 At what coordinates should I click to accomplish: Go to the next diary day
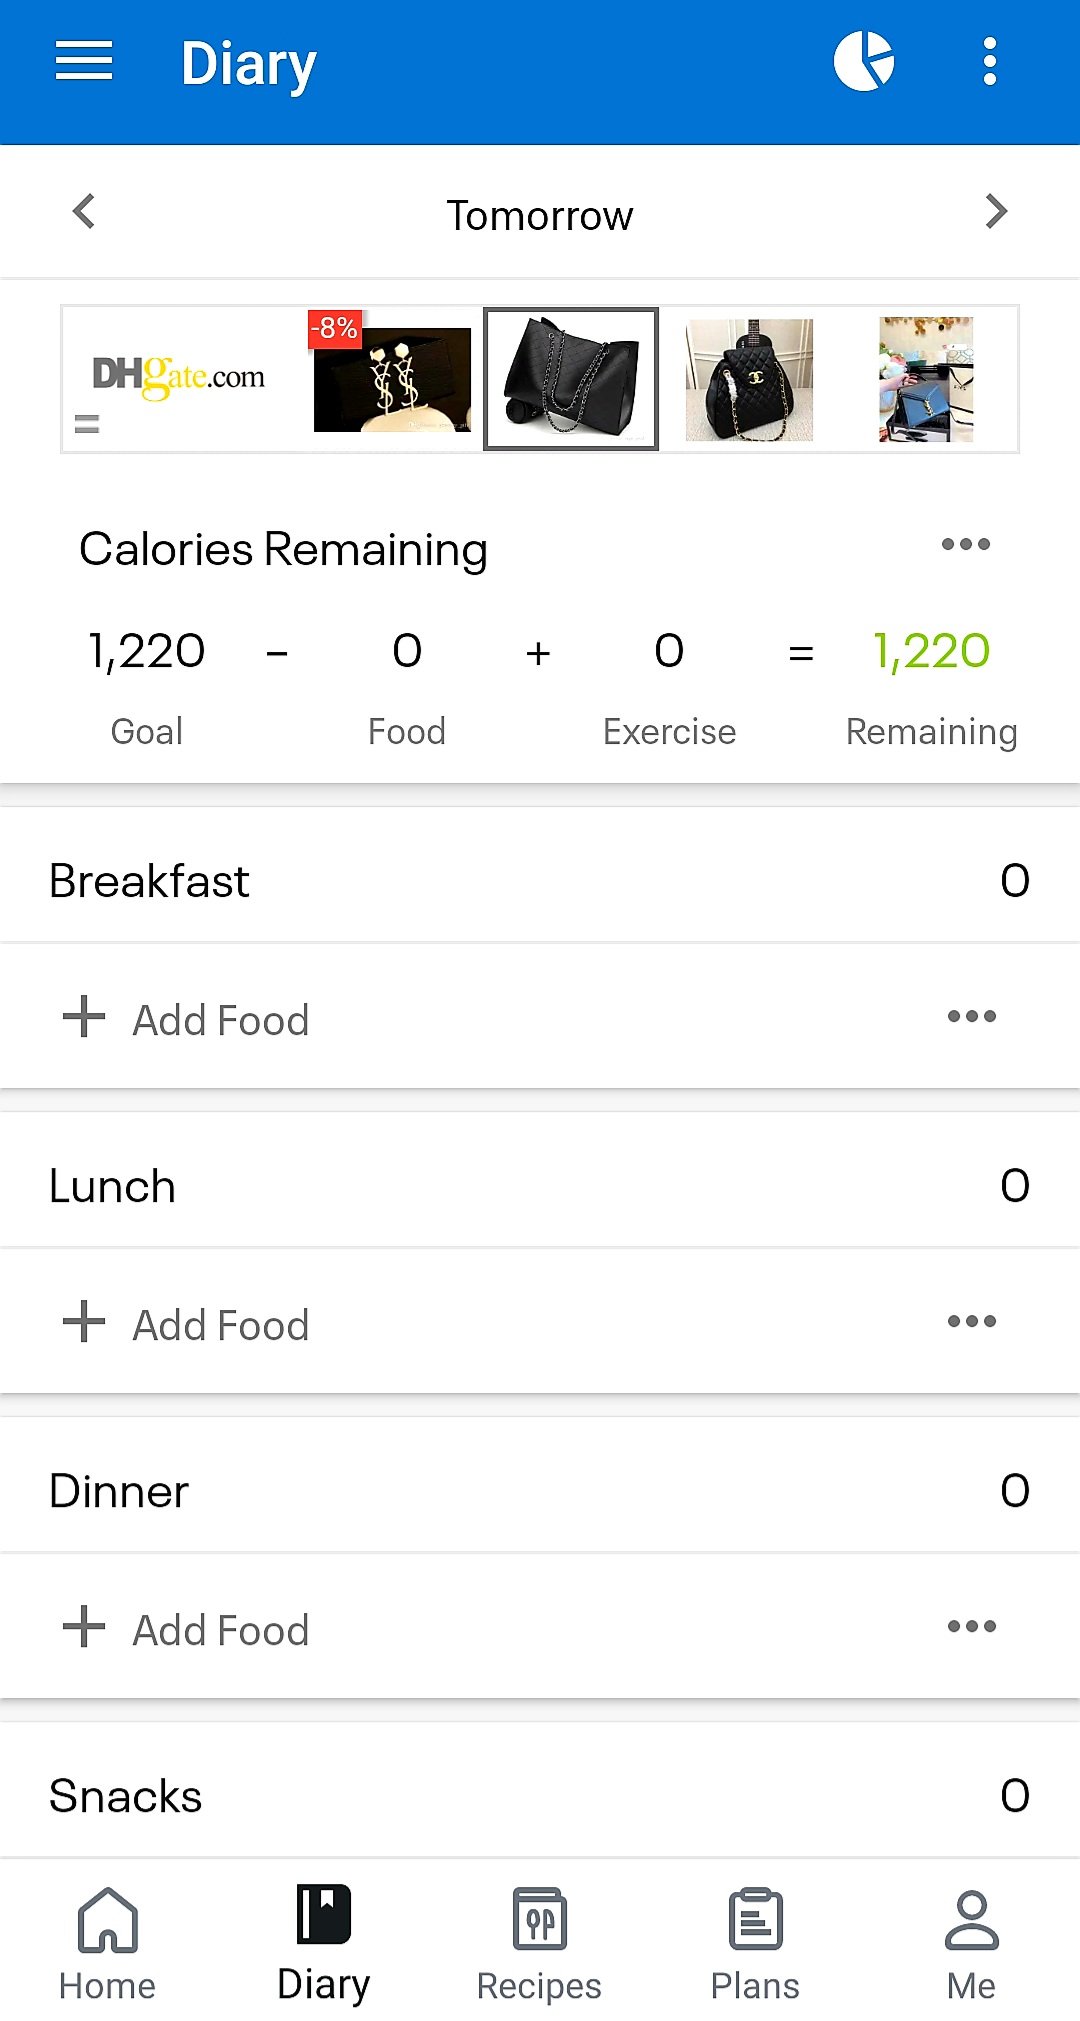point(995,212)
